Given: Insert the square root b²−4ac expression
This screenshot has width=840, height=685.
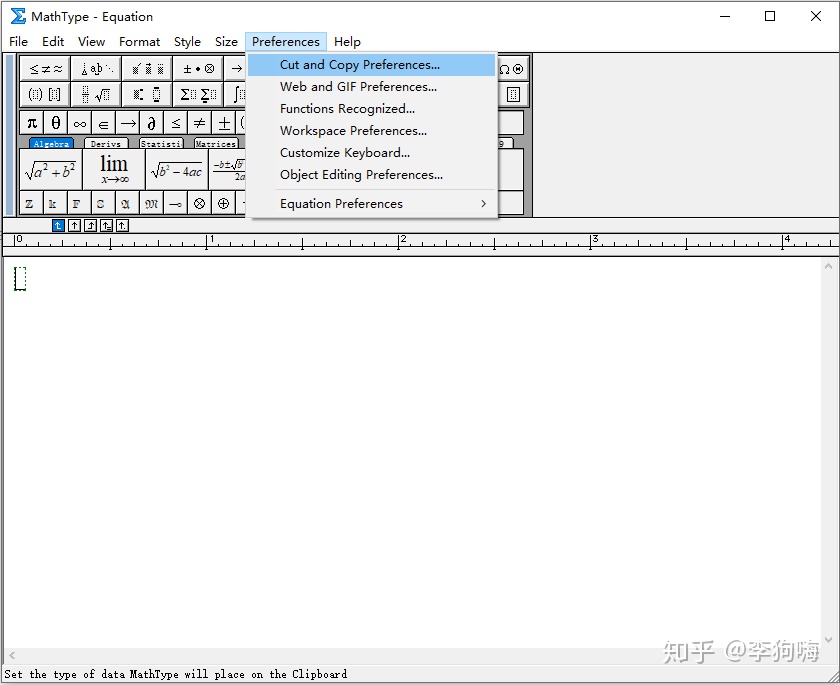Looking at the screenshot, I should click(177, 170).
